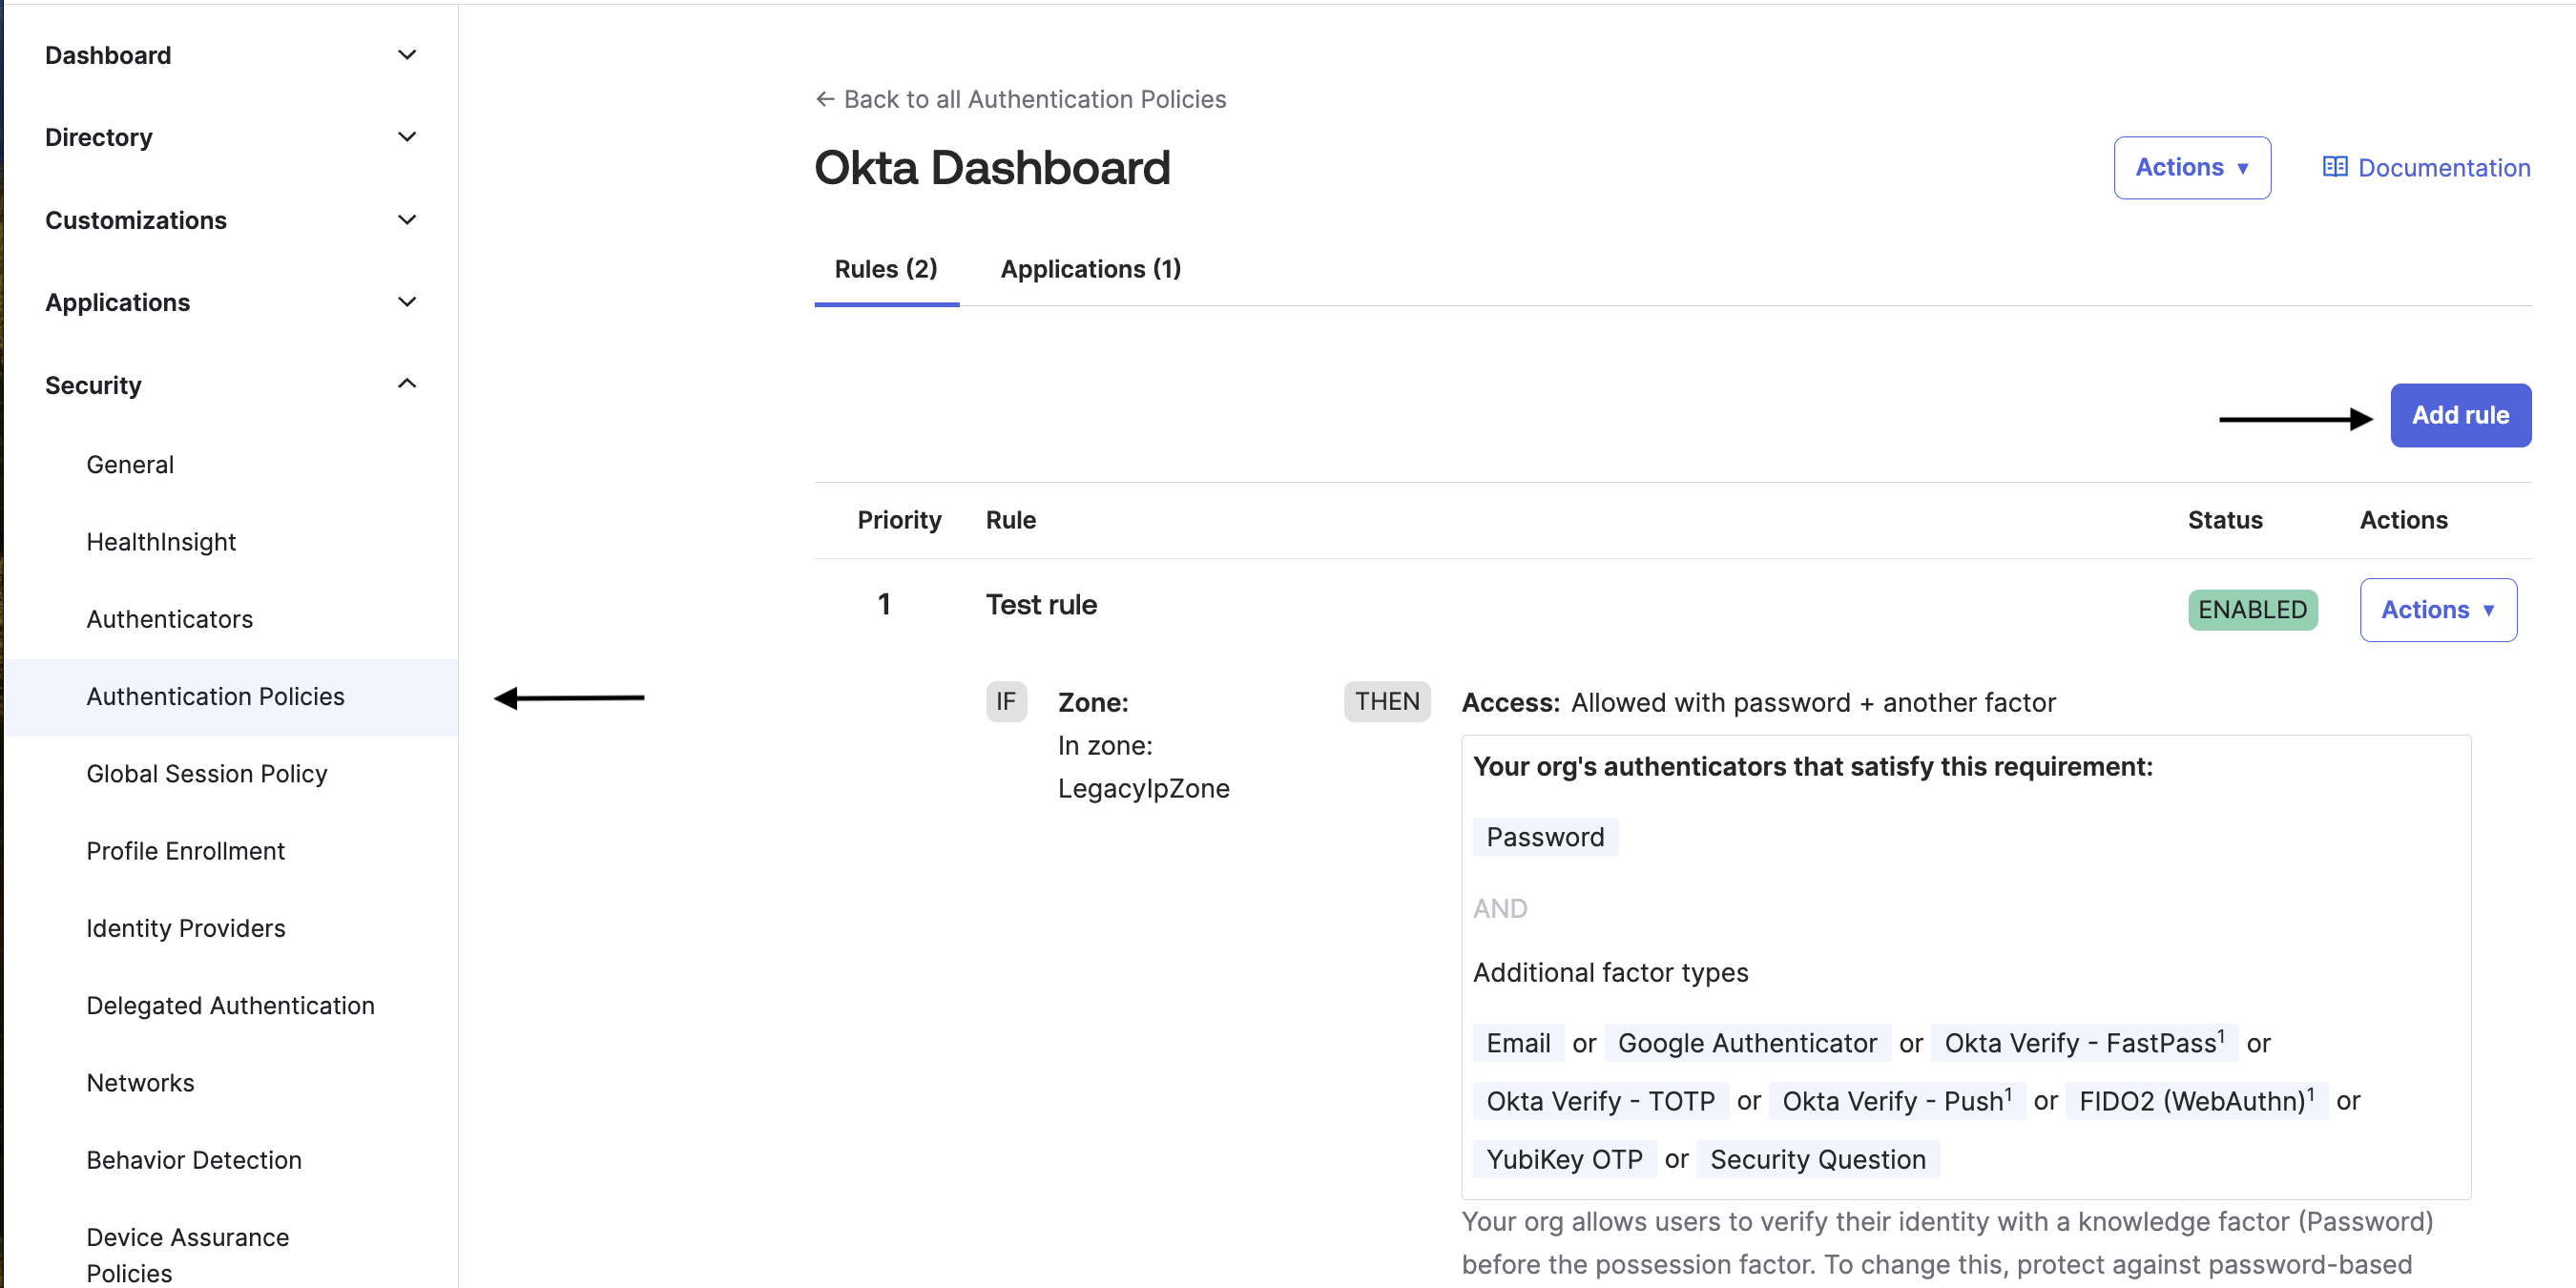Click the Okta Dashboard page title

pyautogui.click(x=991, y=167)
